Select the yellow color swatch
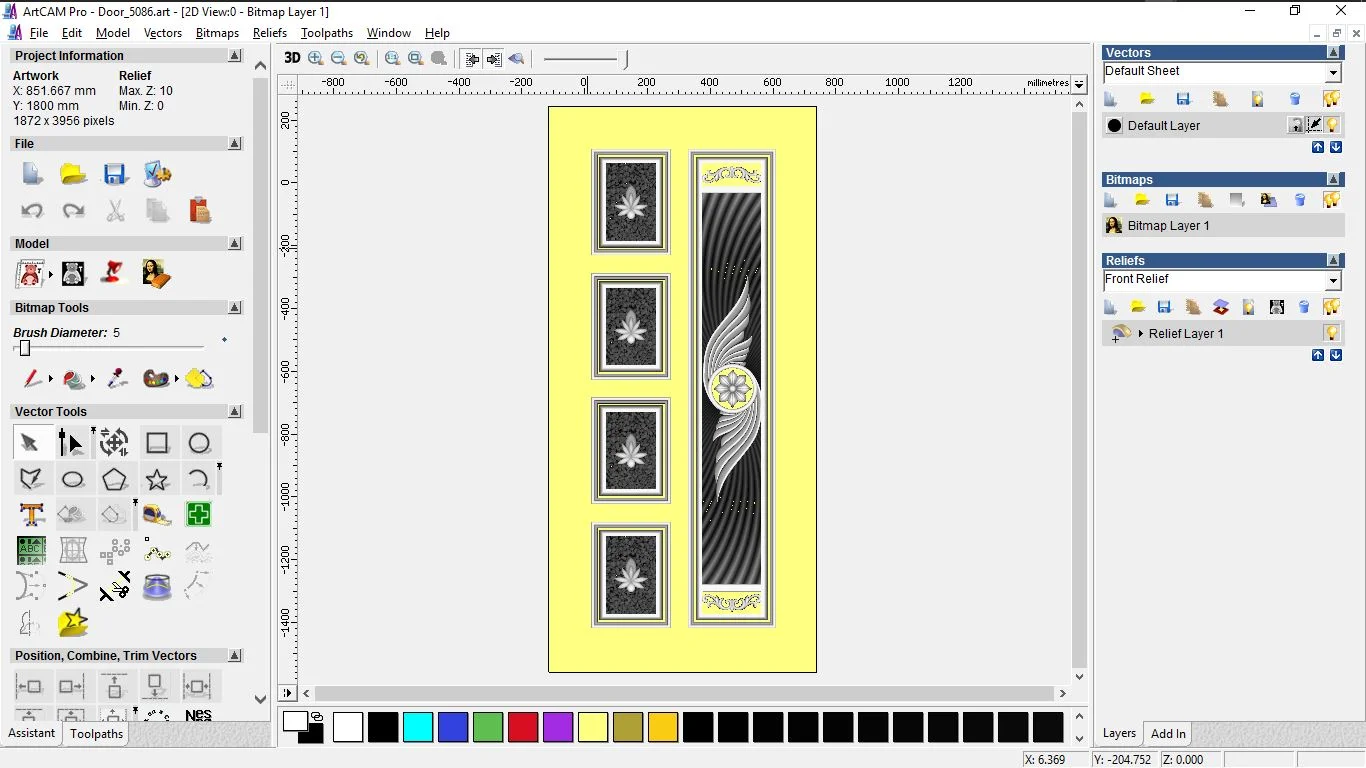This screenshot has width=1366, height=768. (x=593, y=727)
